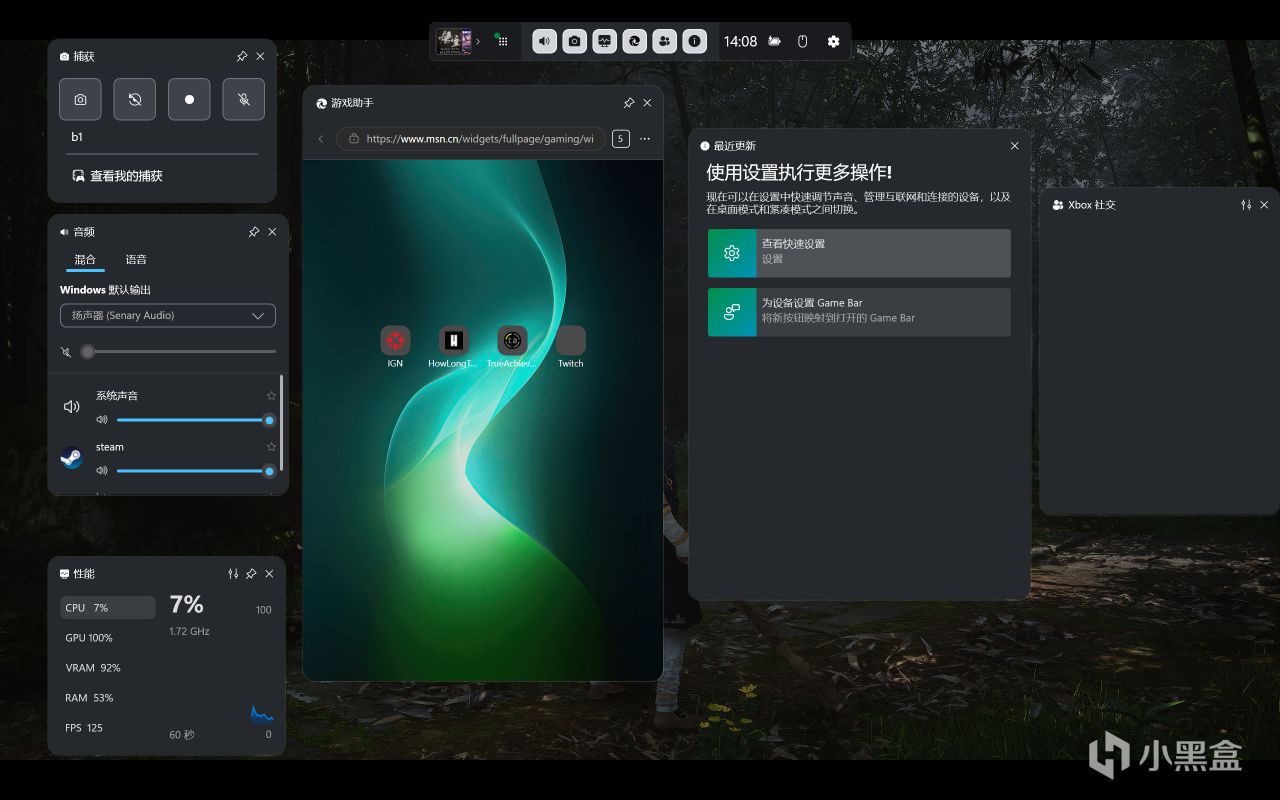
Task: Open 查看我的捕获 captures link
Action: (x=116, y=176)
